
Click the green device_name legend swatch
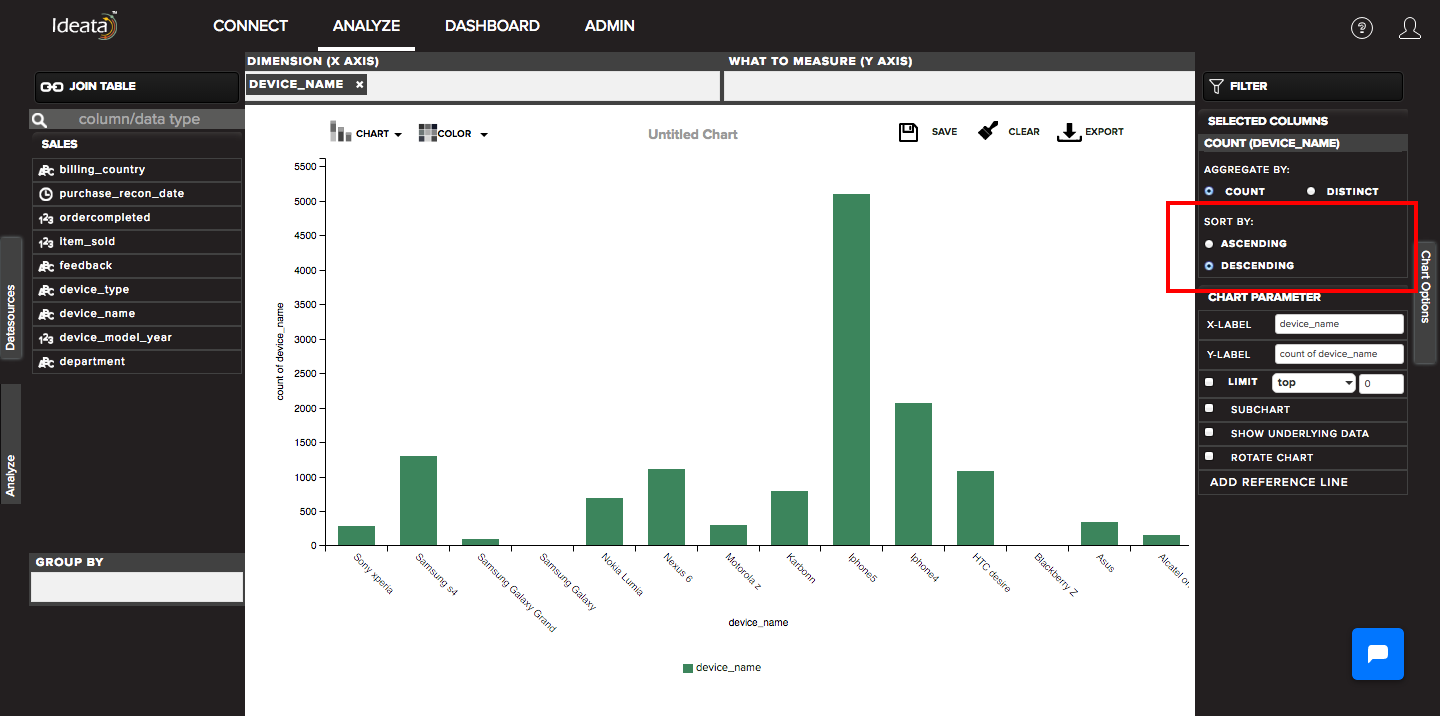[x=688, y=668]
